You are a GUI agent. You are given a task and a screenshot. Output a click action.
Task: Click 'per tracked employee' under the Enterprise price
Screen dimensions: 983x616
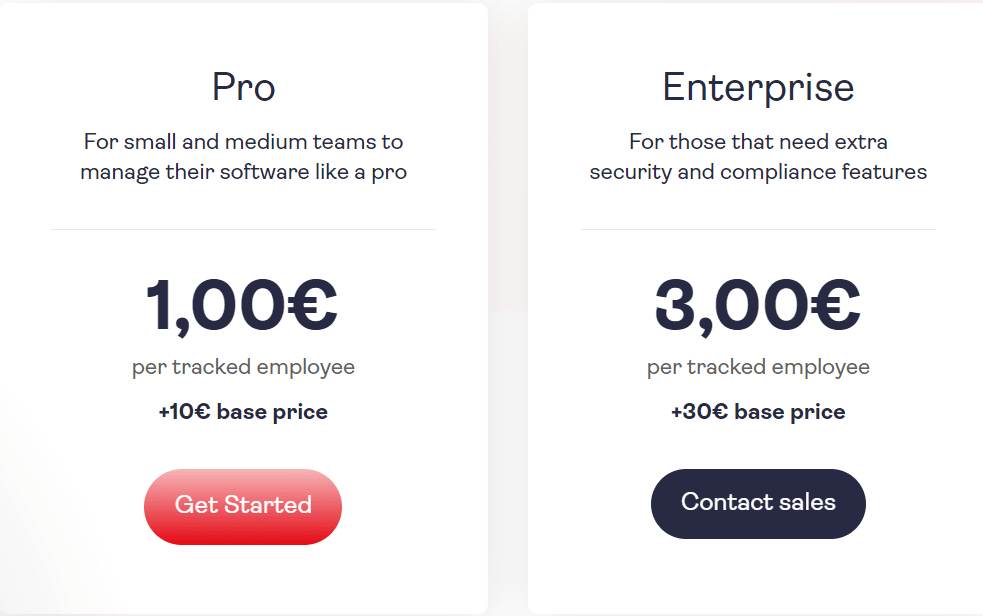(x=757, y=367)
